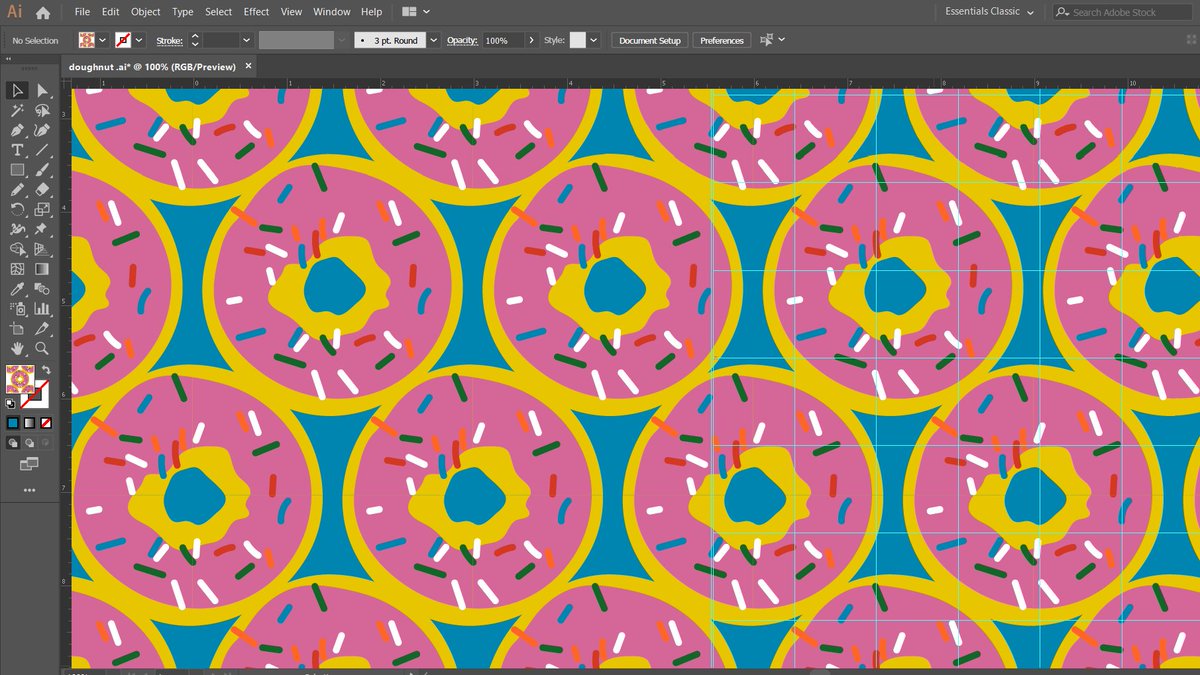Click the Opacity panel link
This screenshot has width=1200, height=675.
(462, 41)
